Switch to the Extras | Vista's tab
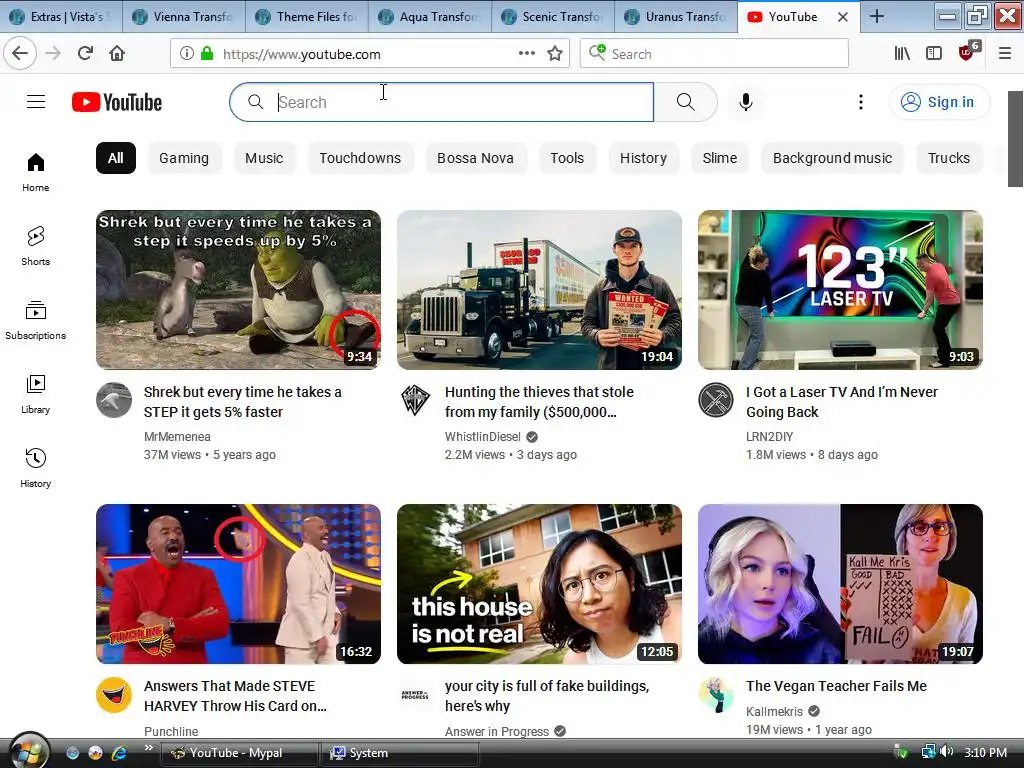The width and height of the screenshot is (1024, 768). (62, 17)
